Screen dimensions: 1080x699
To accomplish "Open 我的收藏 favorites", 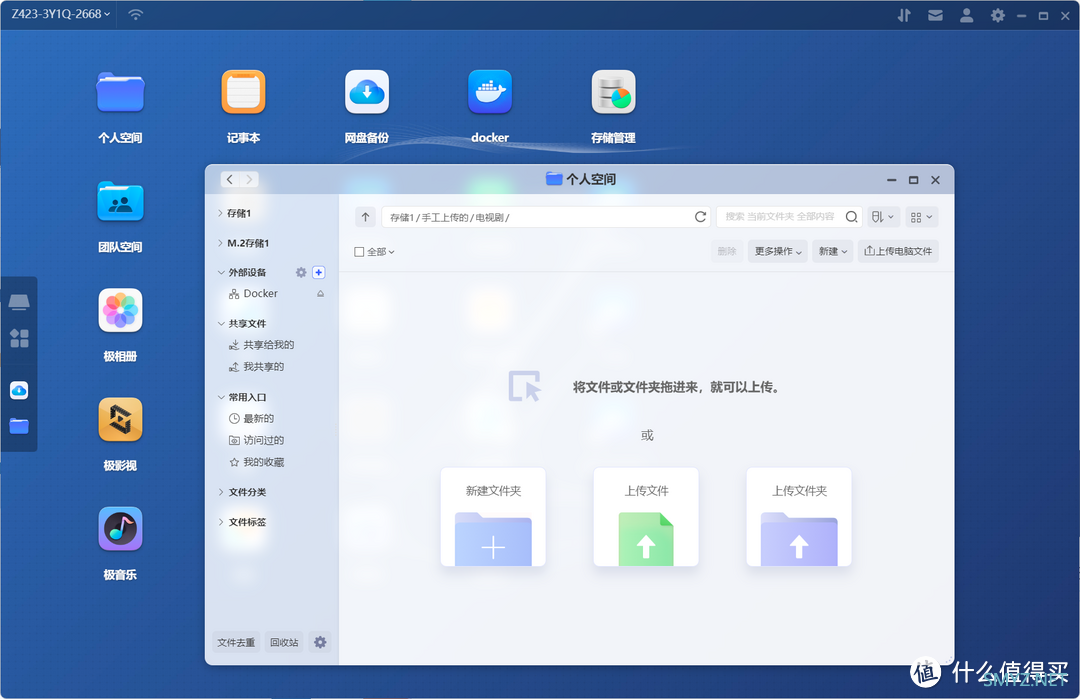I will (256, 463).
